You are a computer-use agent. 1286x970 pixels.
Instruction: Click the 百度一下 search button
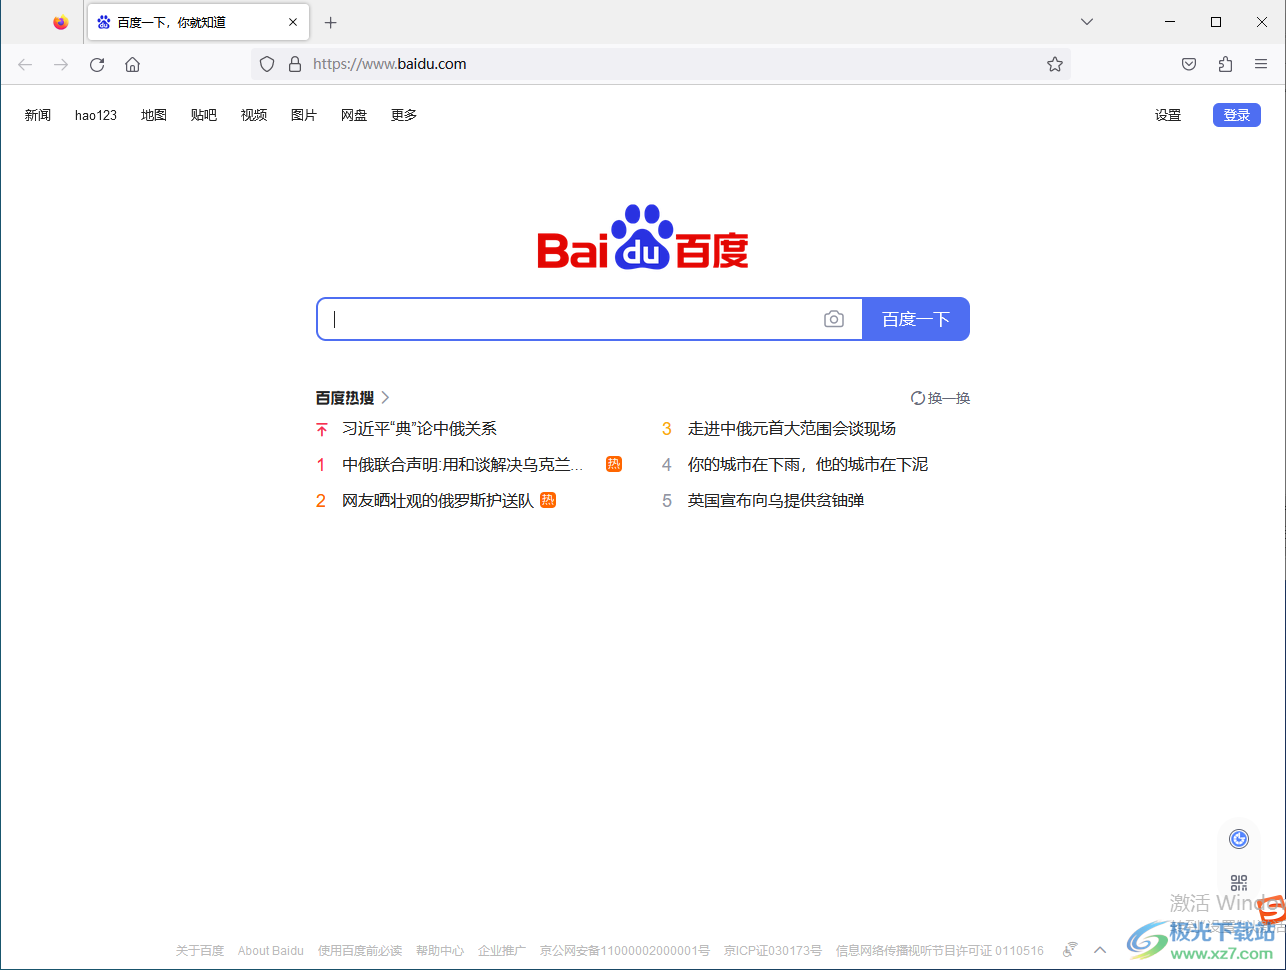click(916, 319)
